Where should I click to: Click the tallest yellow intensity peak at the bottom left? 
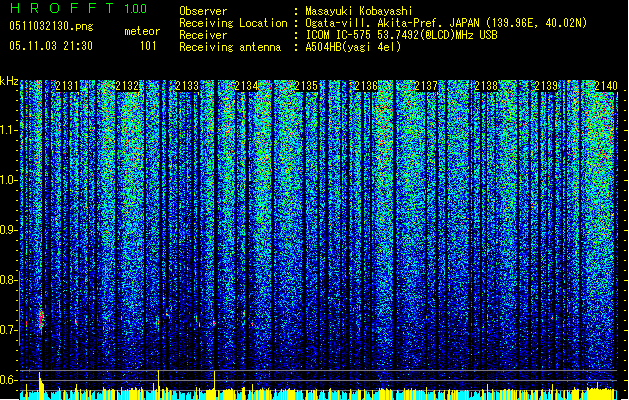(40, 385)
